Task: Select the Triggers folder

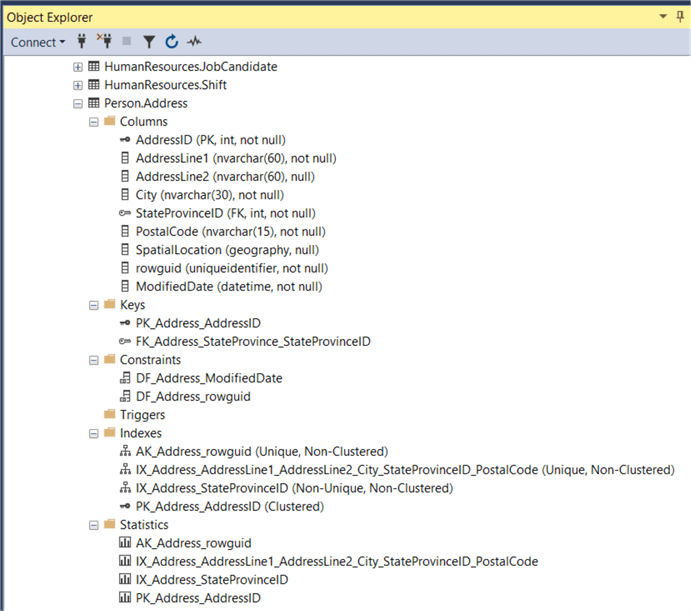Action: pyautogui.click(x=142, y=414)
